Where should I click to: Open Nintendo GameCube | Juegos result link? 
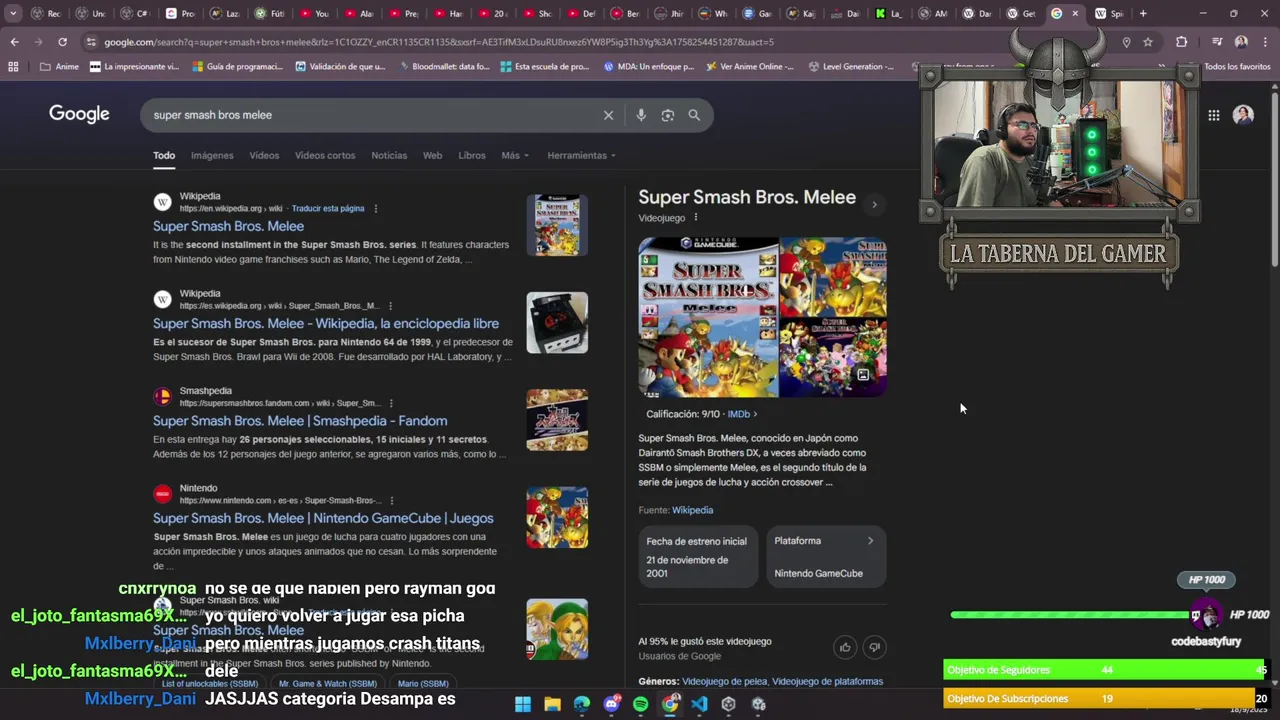pos(323,518)
